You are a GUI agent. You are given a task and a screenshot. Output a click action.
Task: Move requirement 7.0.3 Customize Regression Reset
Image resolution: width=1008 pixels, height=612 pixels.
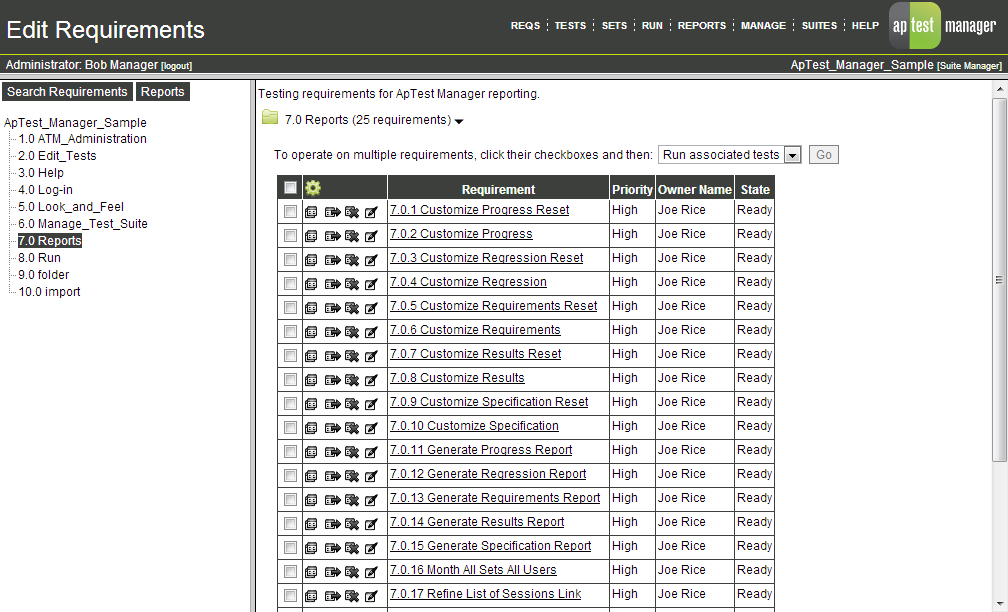click(332, 260)
